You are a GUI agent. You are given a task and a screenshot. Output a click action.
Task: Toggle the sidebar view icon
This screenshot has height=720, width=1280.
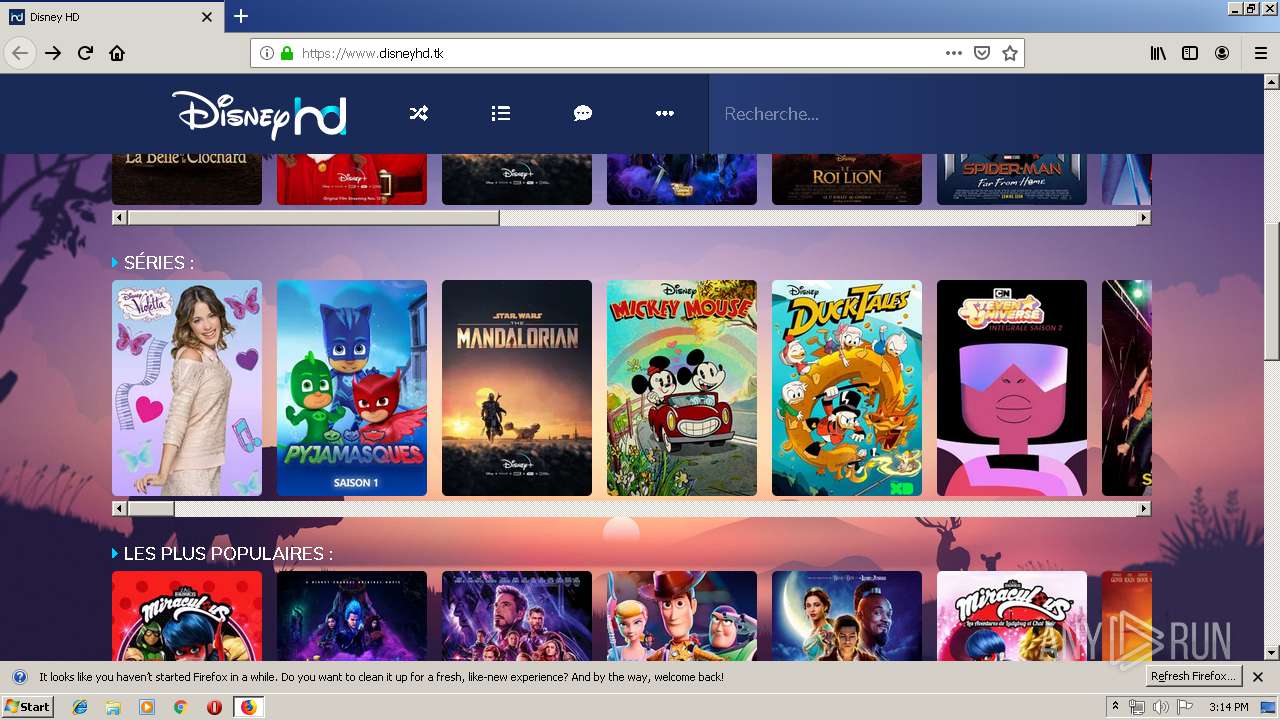pos(1190,53)
